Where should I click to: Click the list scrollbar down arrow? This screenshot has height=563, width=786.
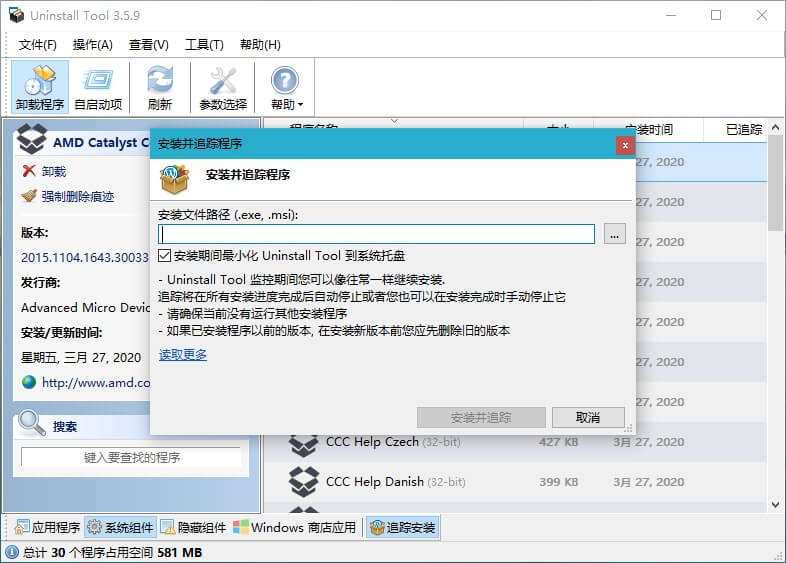tap(775, 504)
